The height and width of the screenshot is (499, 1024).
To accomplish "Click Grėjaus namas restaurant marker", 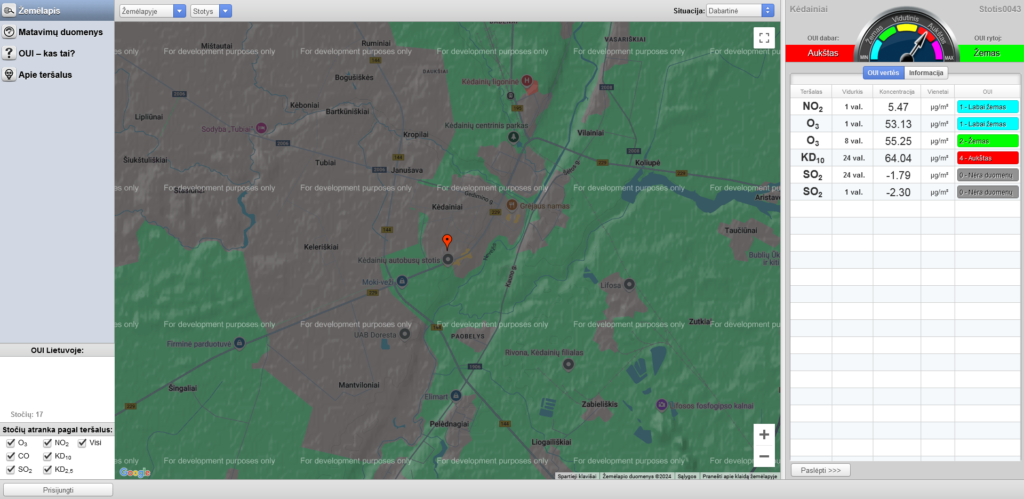I will point(511,205).
